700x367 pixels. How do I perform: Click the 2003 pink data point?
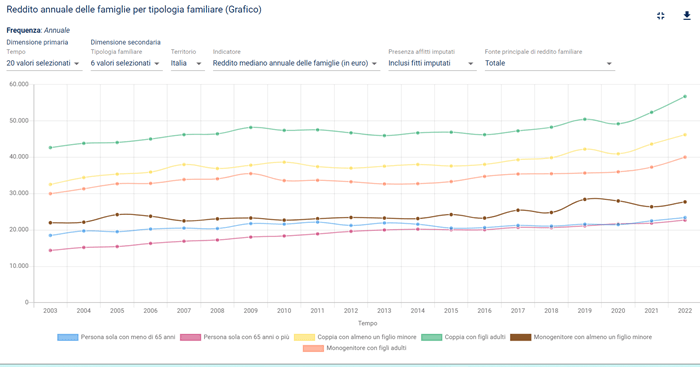click(x=50, y=250)
